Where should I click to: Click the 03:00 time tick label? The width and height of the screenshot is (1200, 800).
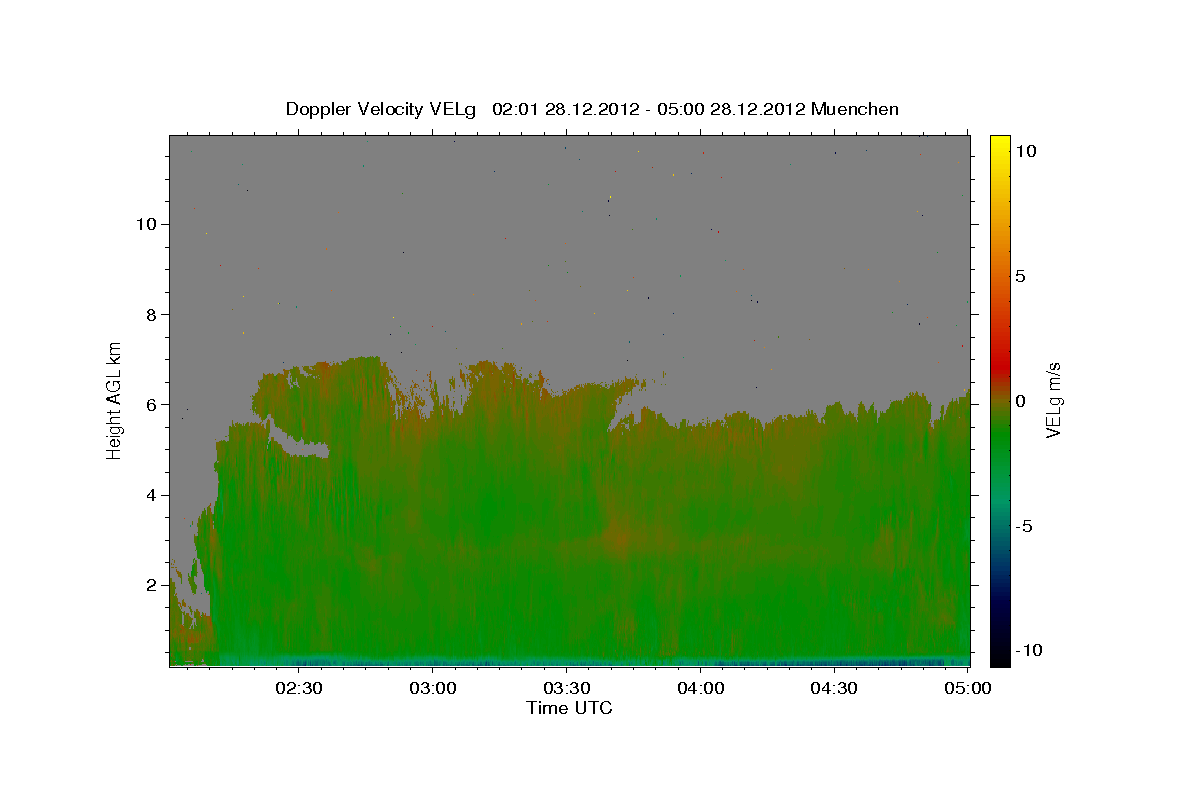point(433,688)
